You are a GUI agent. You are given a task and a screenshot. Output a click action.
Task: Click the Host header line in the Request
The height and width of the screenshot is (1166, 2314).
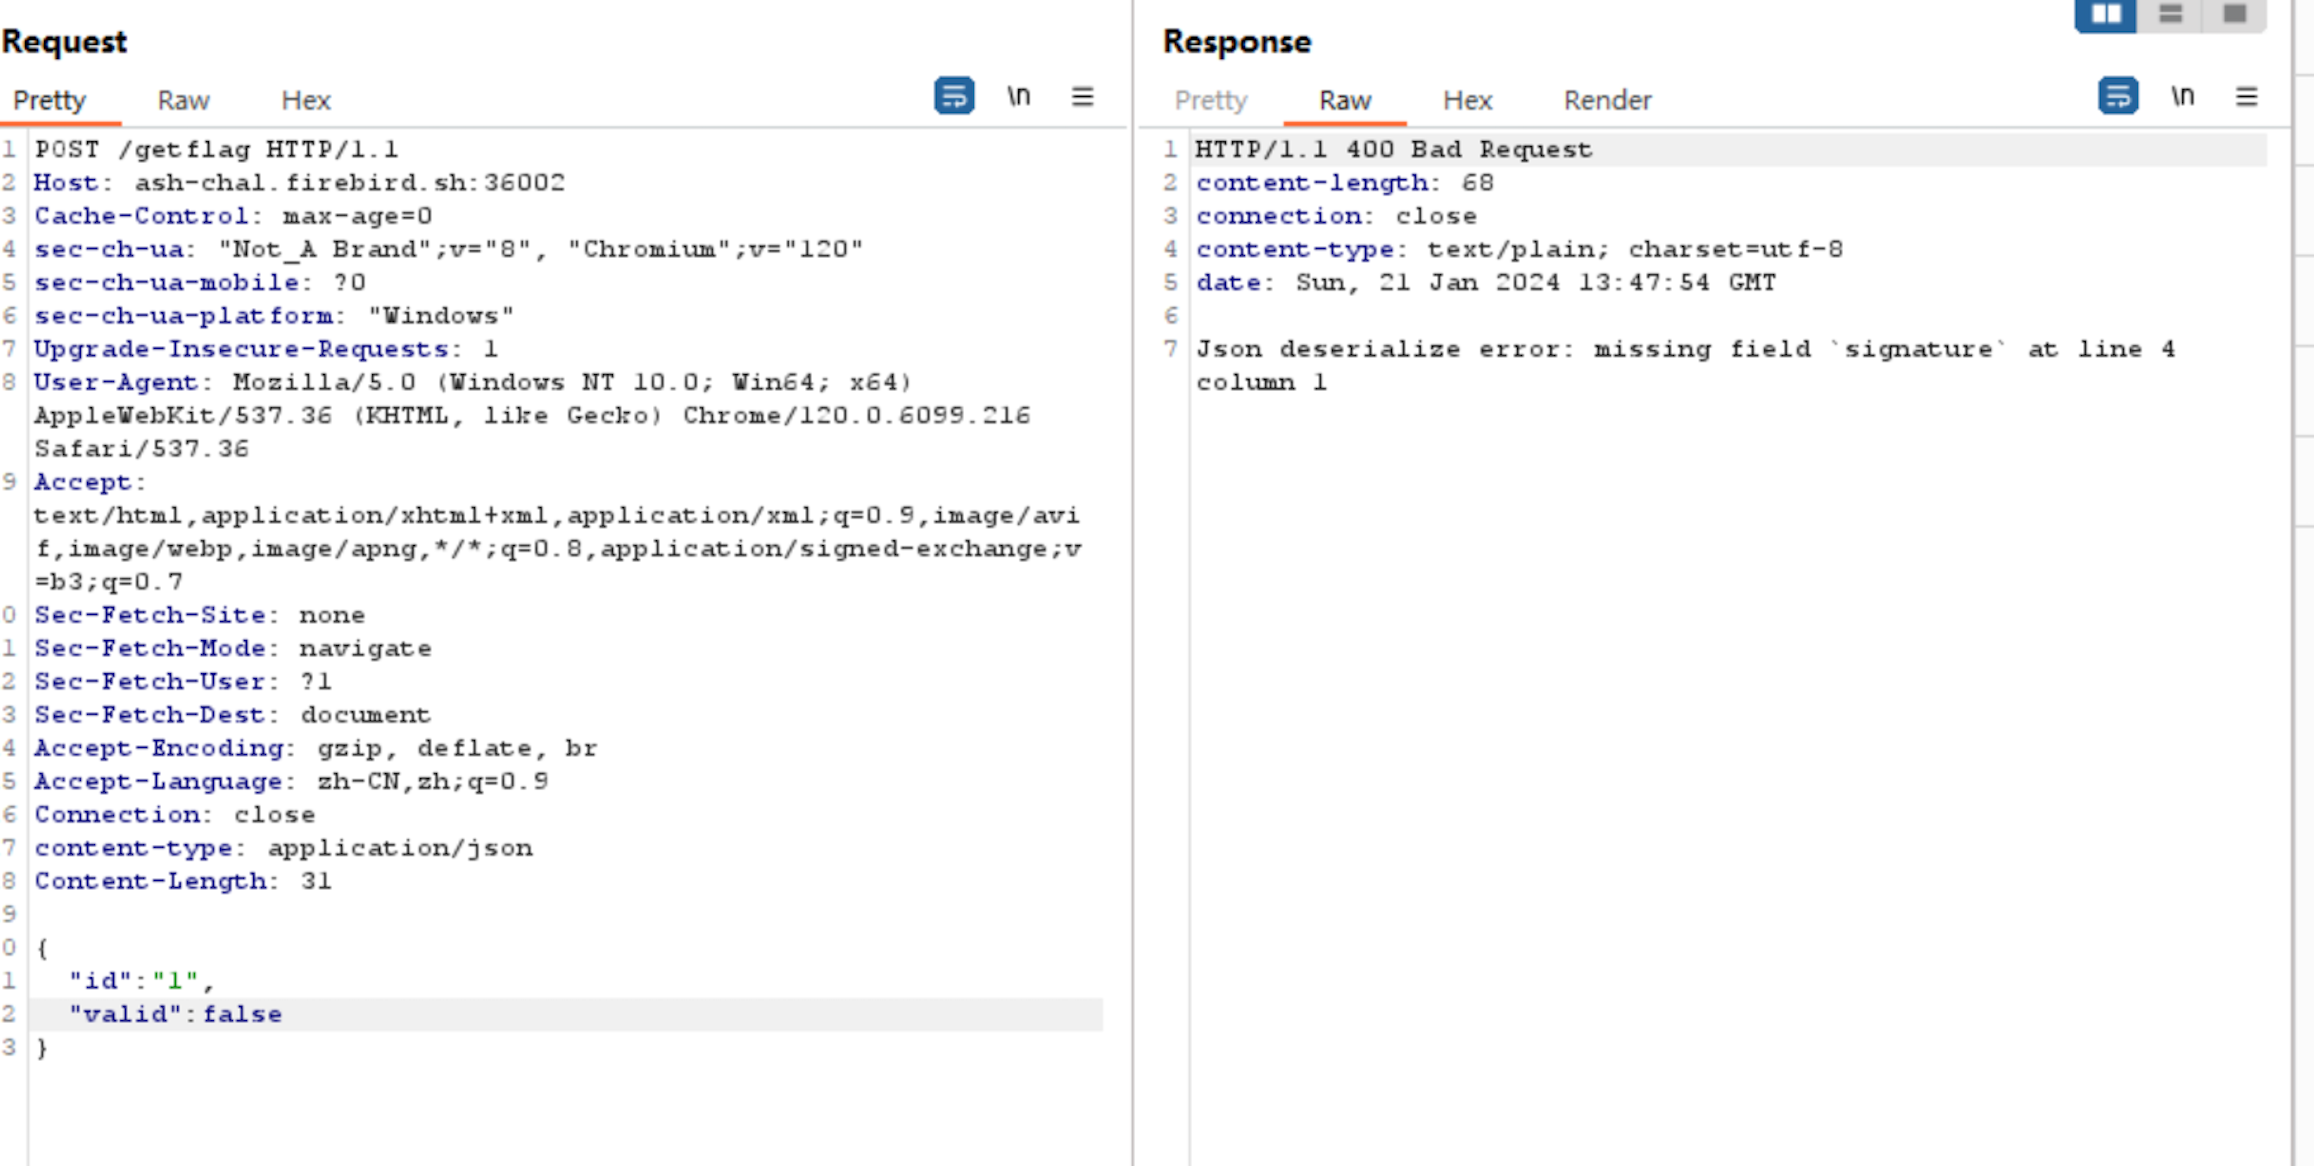300,182
